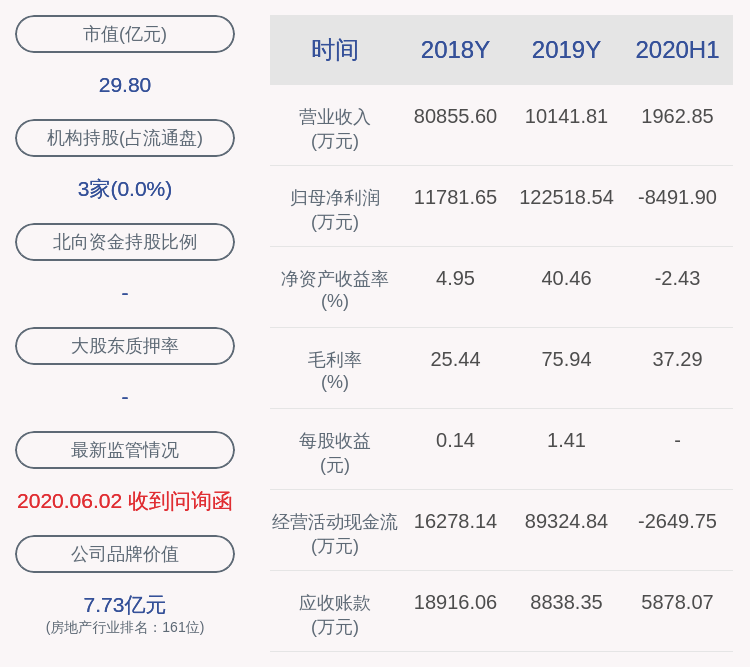Click gross margin value 37.29
Viewport: 750px width, 667px height.
[x=677, y=359]
